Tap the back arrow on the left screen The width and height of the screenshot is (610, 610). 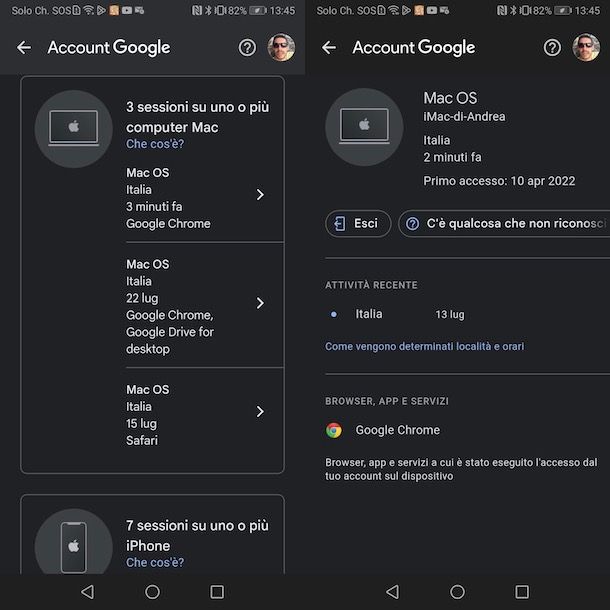click(24, 47)
